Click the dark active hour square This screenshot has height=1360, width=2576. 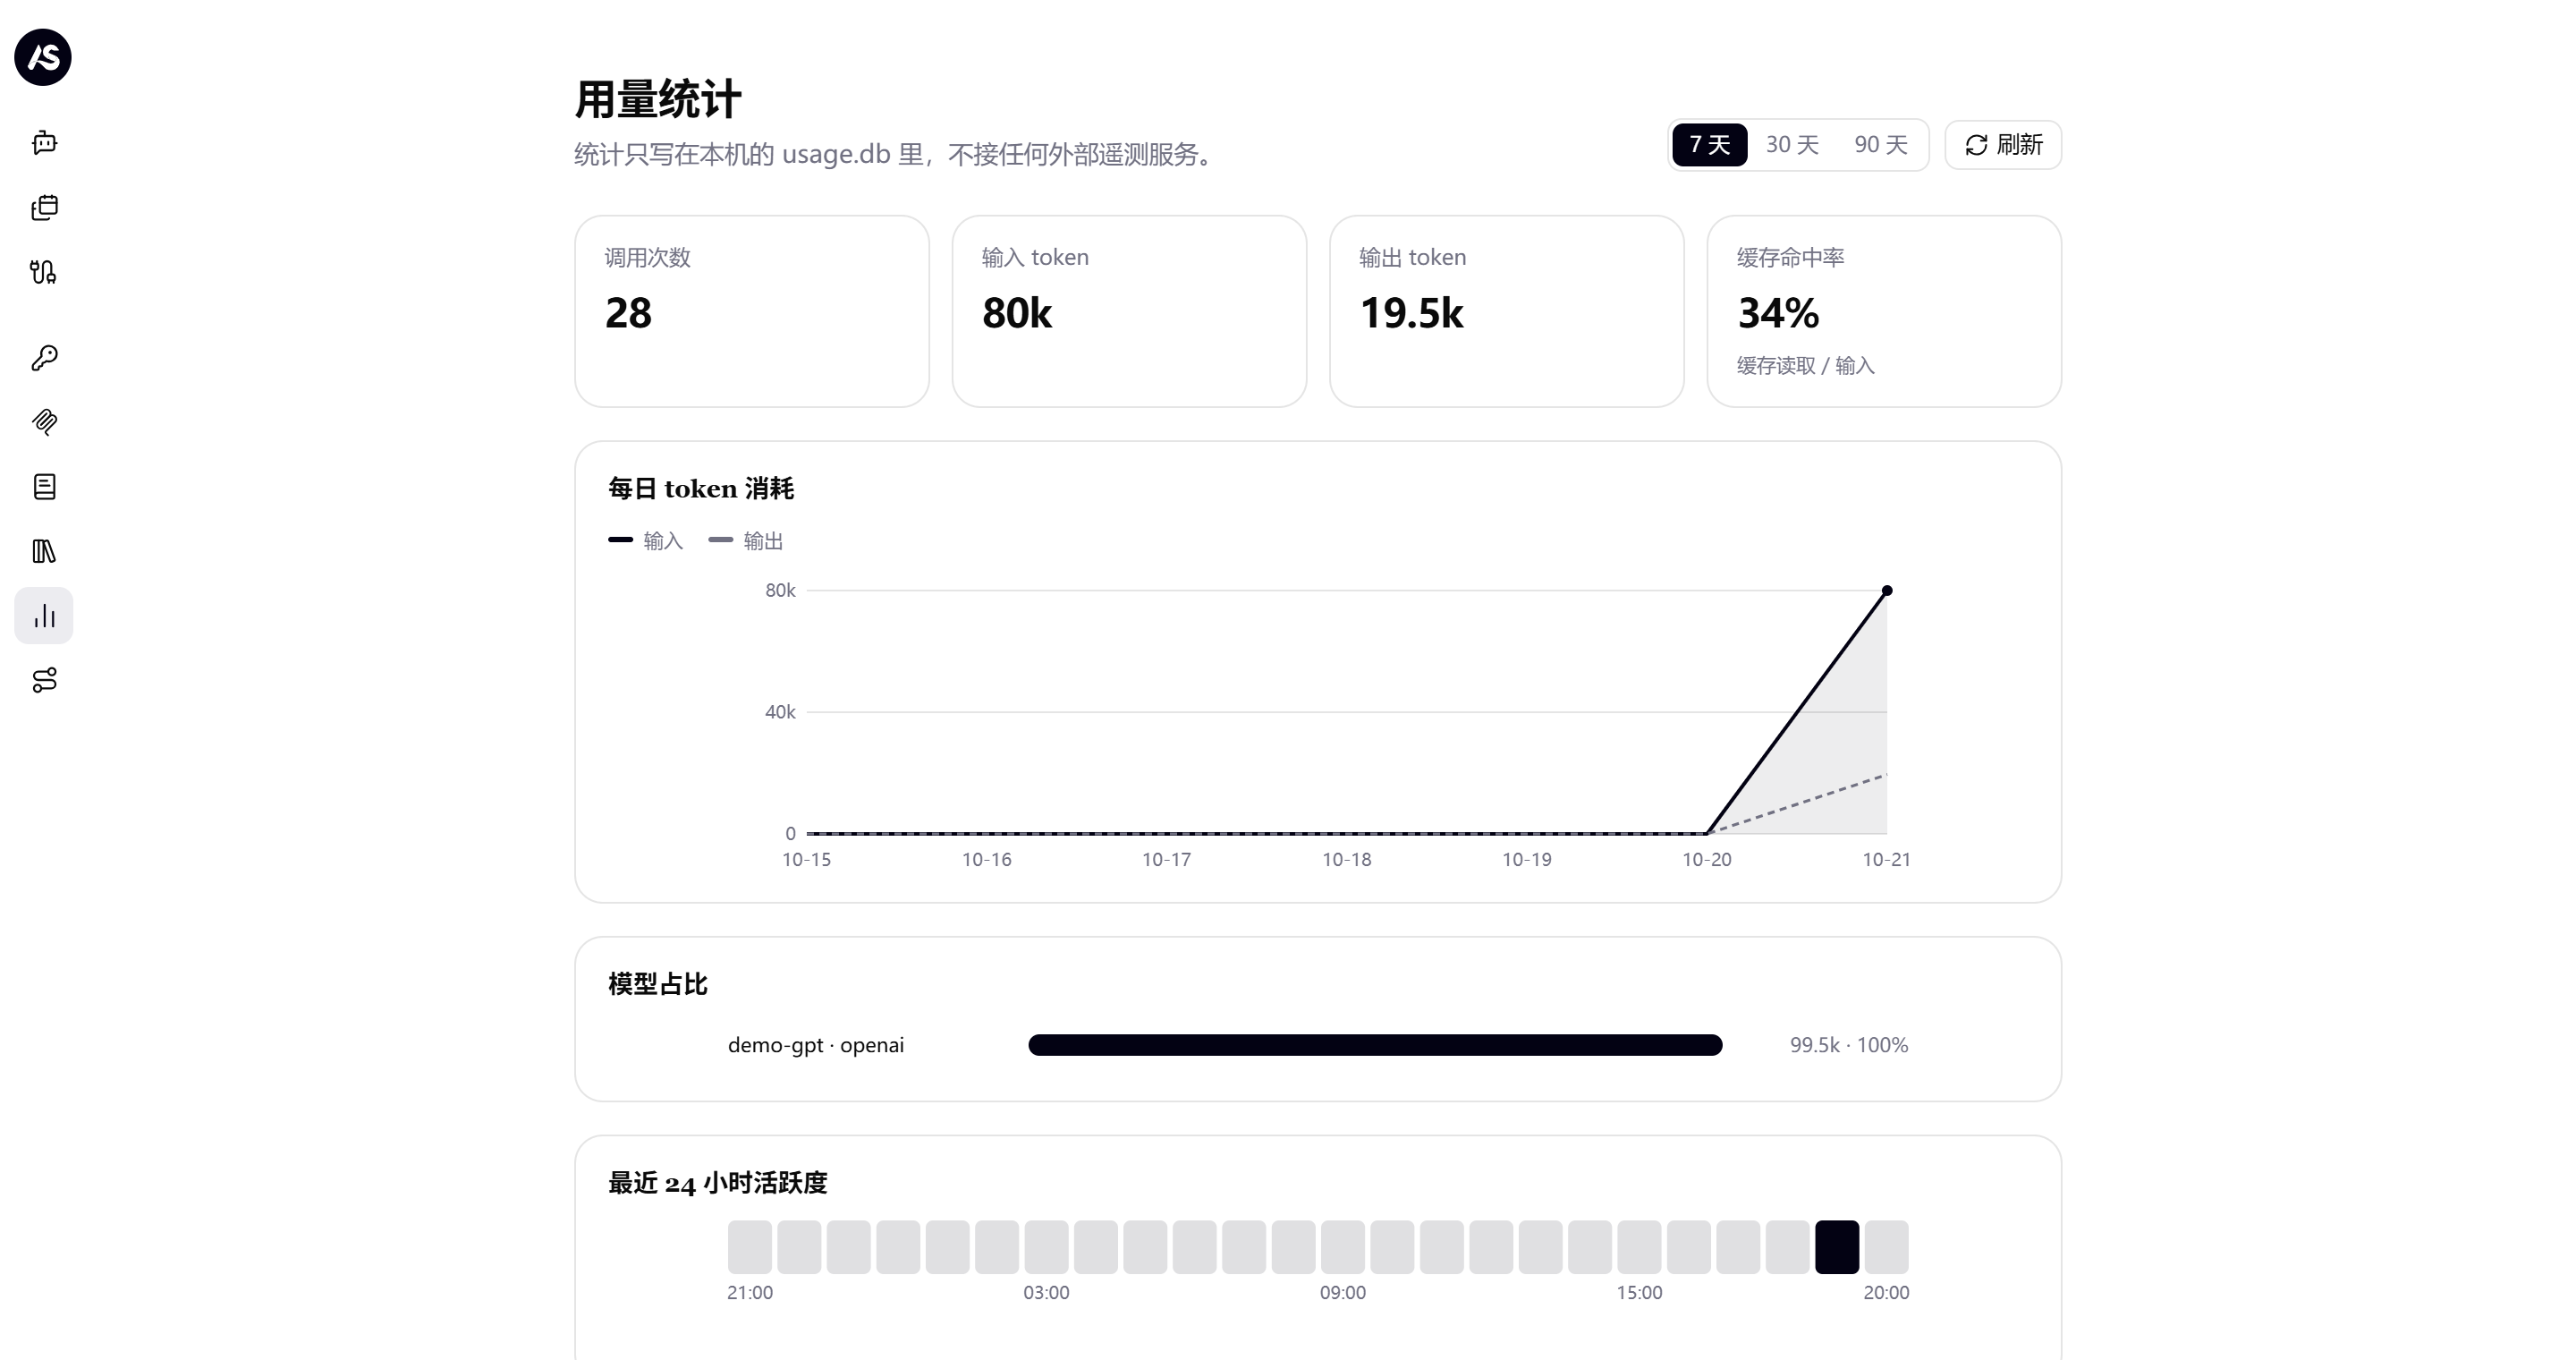pos(1837,1247)
